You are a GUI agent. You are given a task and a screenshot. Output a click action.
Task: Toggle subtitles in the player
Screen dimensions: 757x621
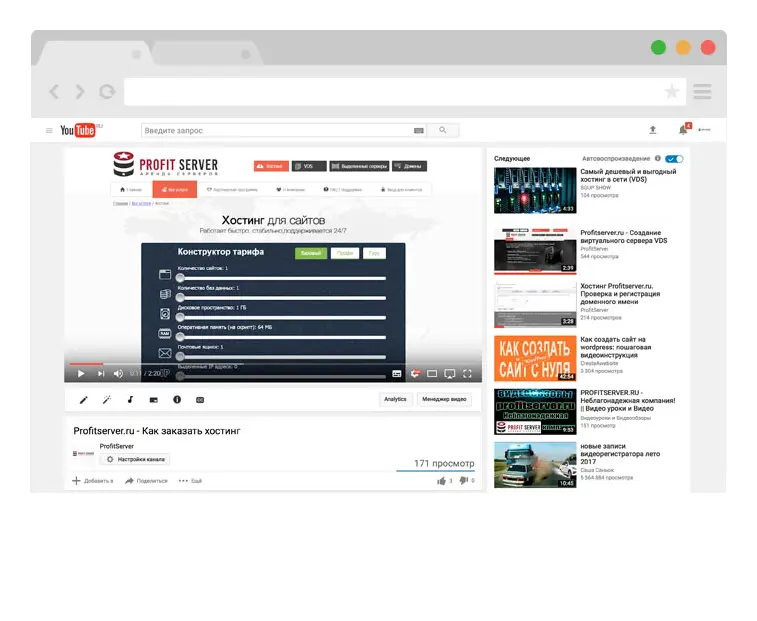point(397,373)
